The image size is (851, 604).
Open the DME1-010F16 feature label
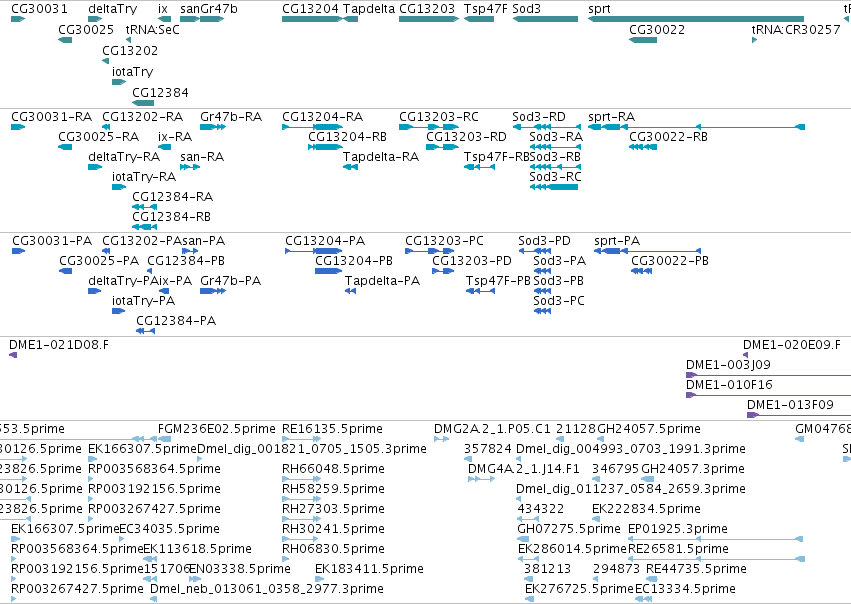(729, 385)
